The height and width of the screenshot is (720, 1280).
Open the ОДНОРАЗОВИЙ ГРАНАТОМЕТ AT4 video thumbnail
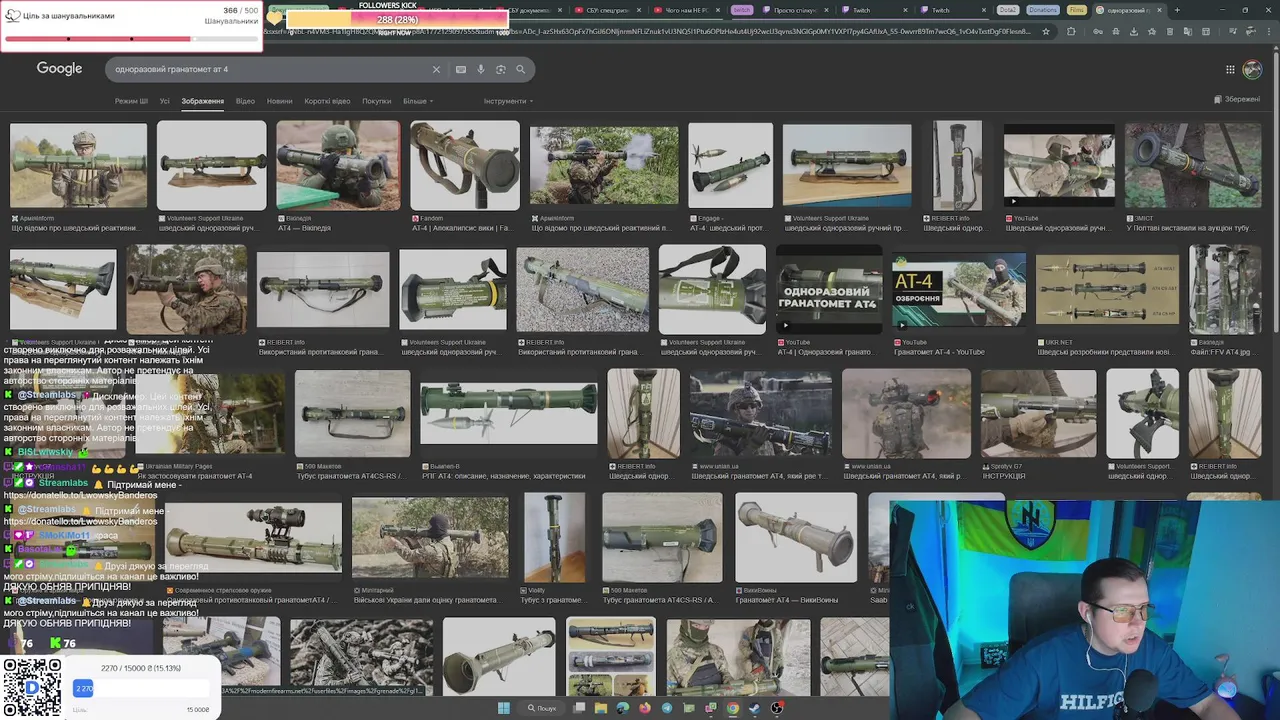[829, 290]
